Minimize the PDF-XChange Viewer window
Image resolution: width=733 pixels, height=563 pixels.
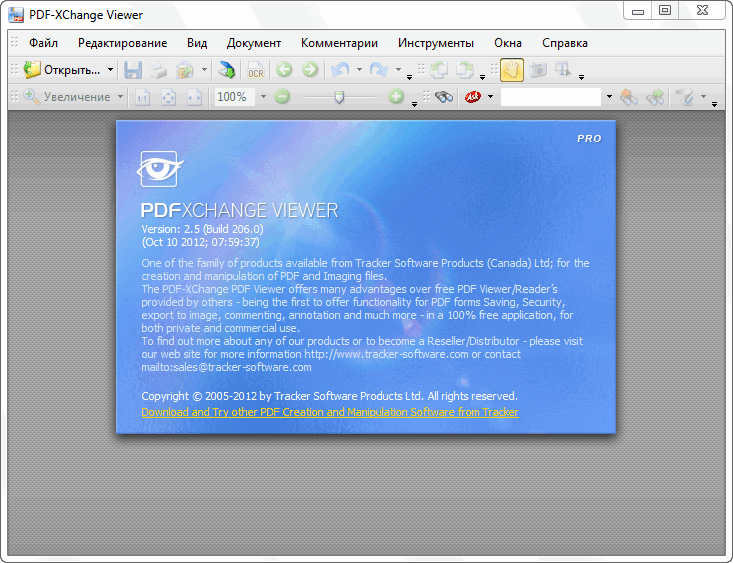[638, 11]
